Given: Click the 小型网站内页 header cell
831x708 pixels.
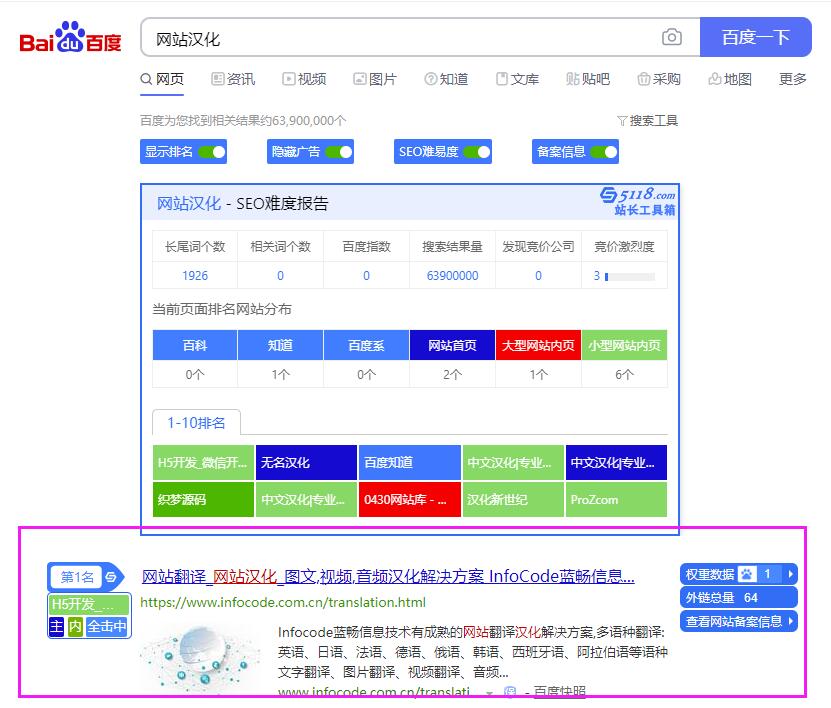Looking at the screenshot, I should coord(624,346).
